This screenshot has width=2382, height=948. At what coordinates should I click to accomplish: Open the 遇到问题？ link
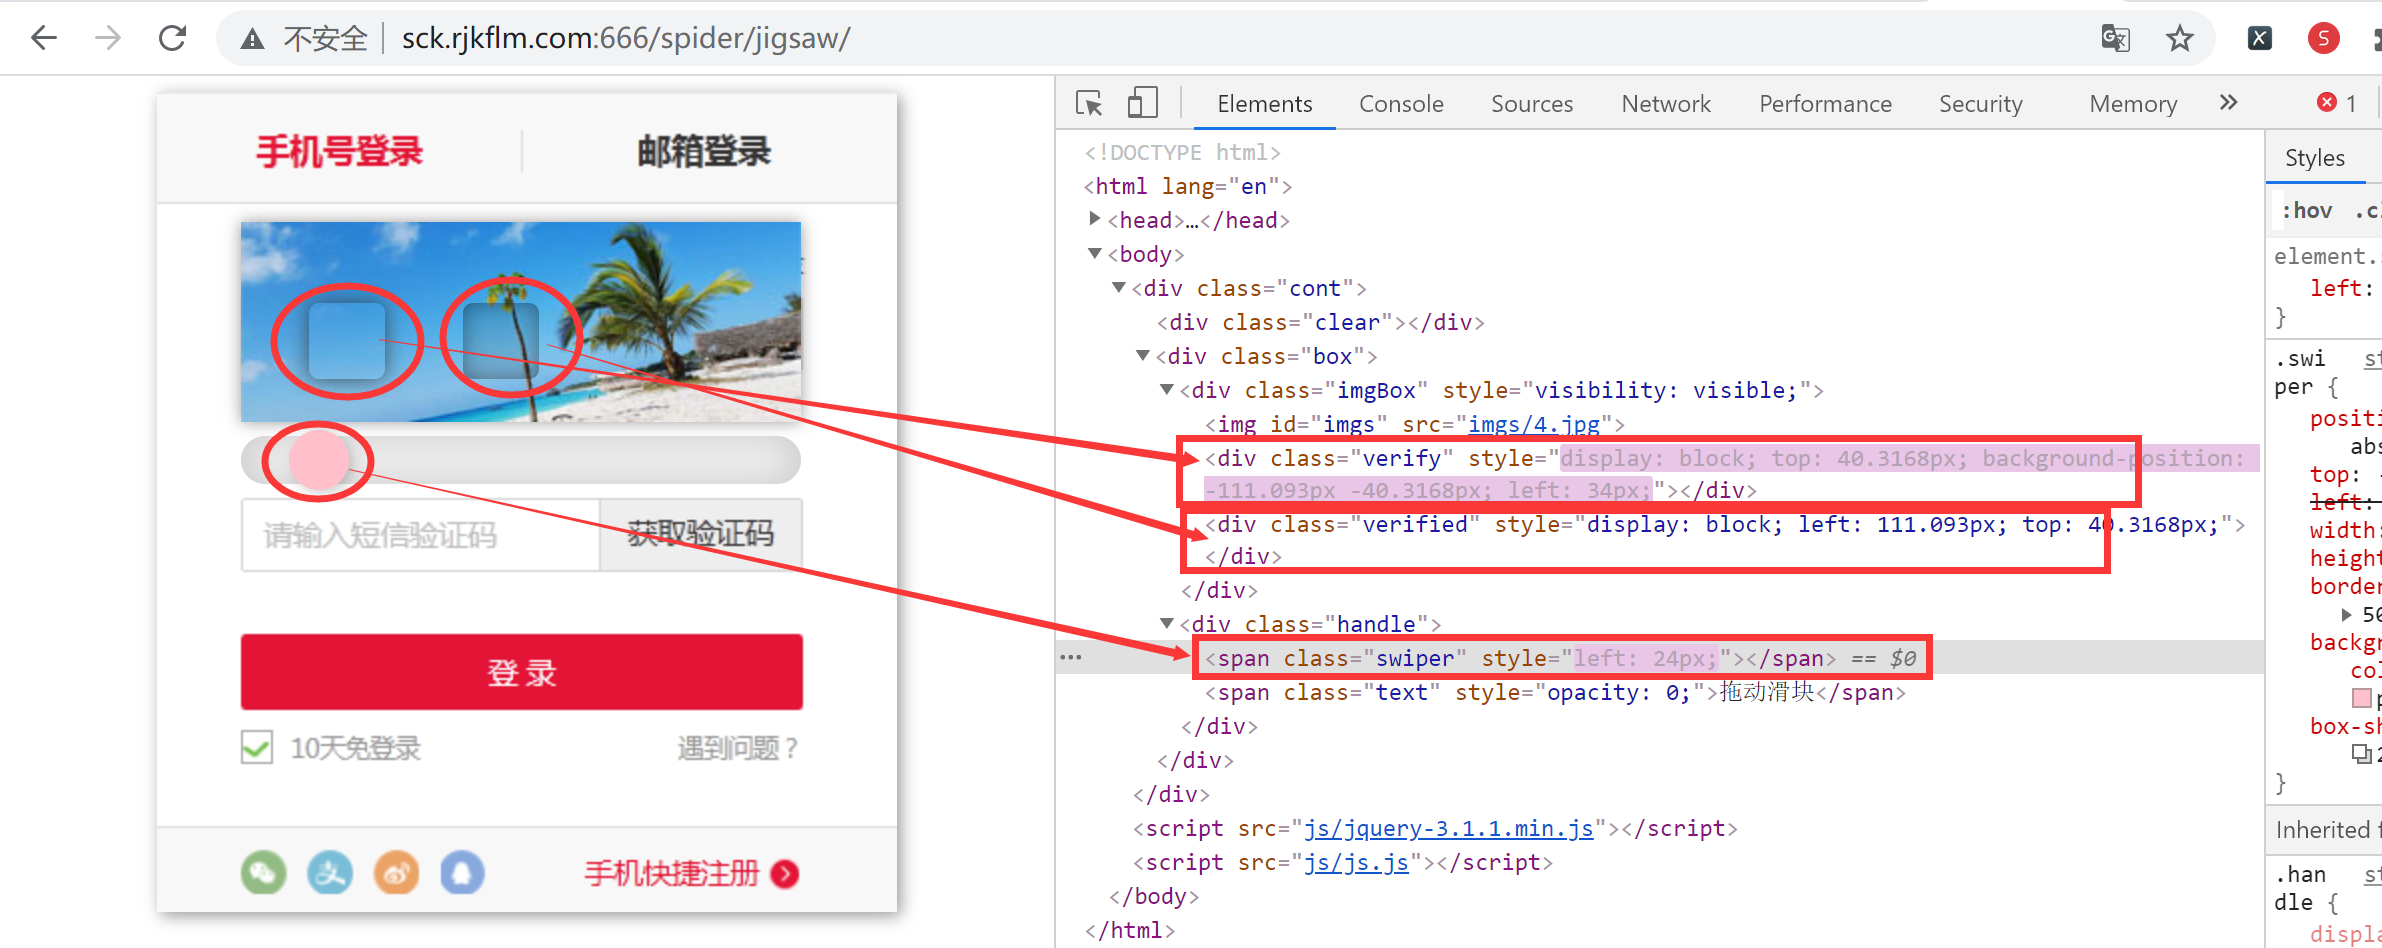[738, 748]
